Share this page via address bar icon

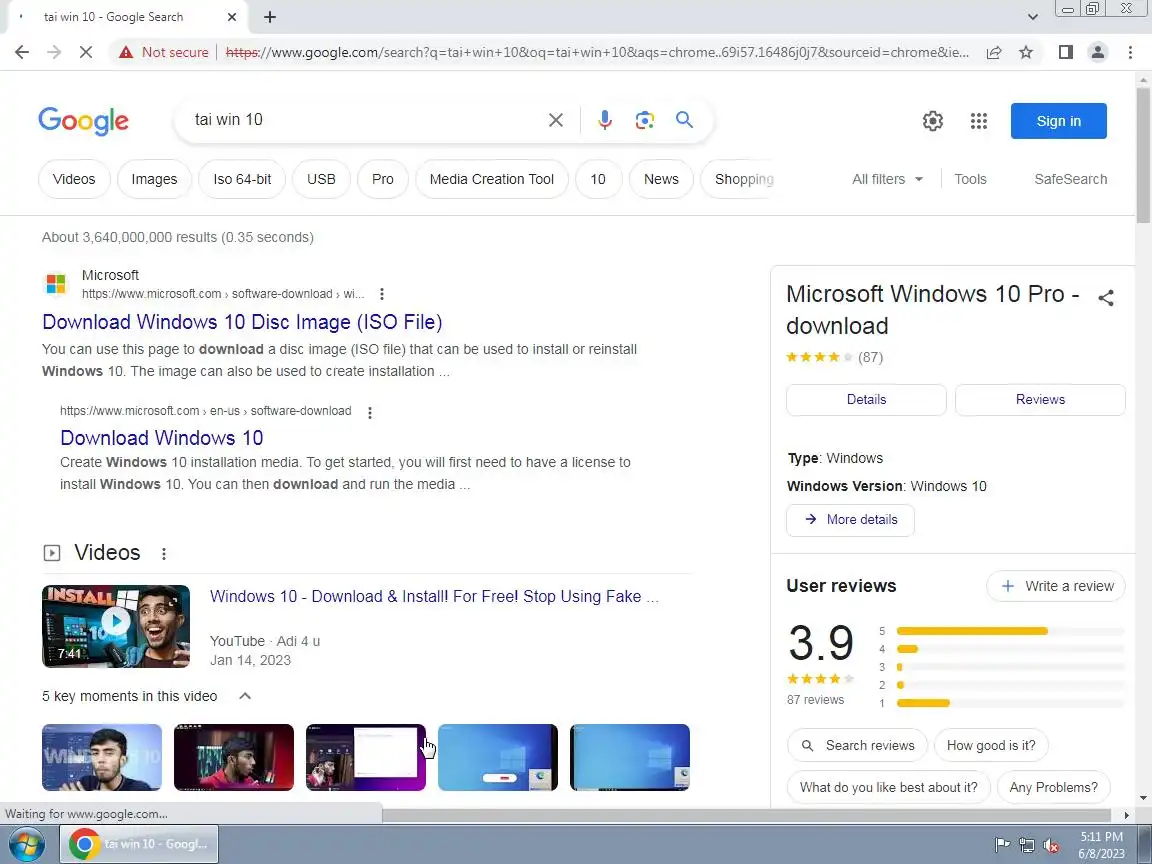[x=994, y=52]
